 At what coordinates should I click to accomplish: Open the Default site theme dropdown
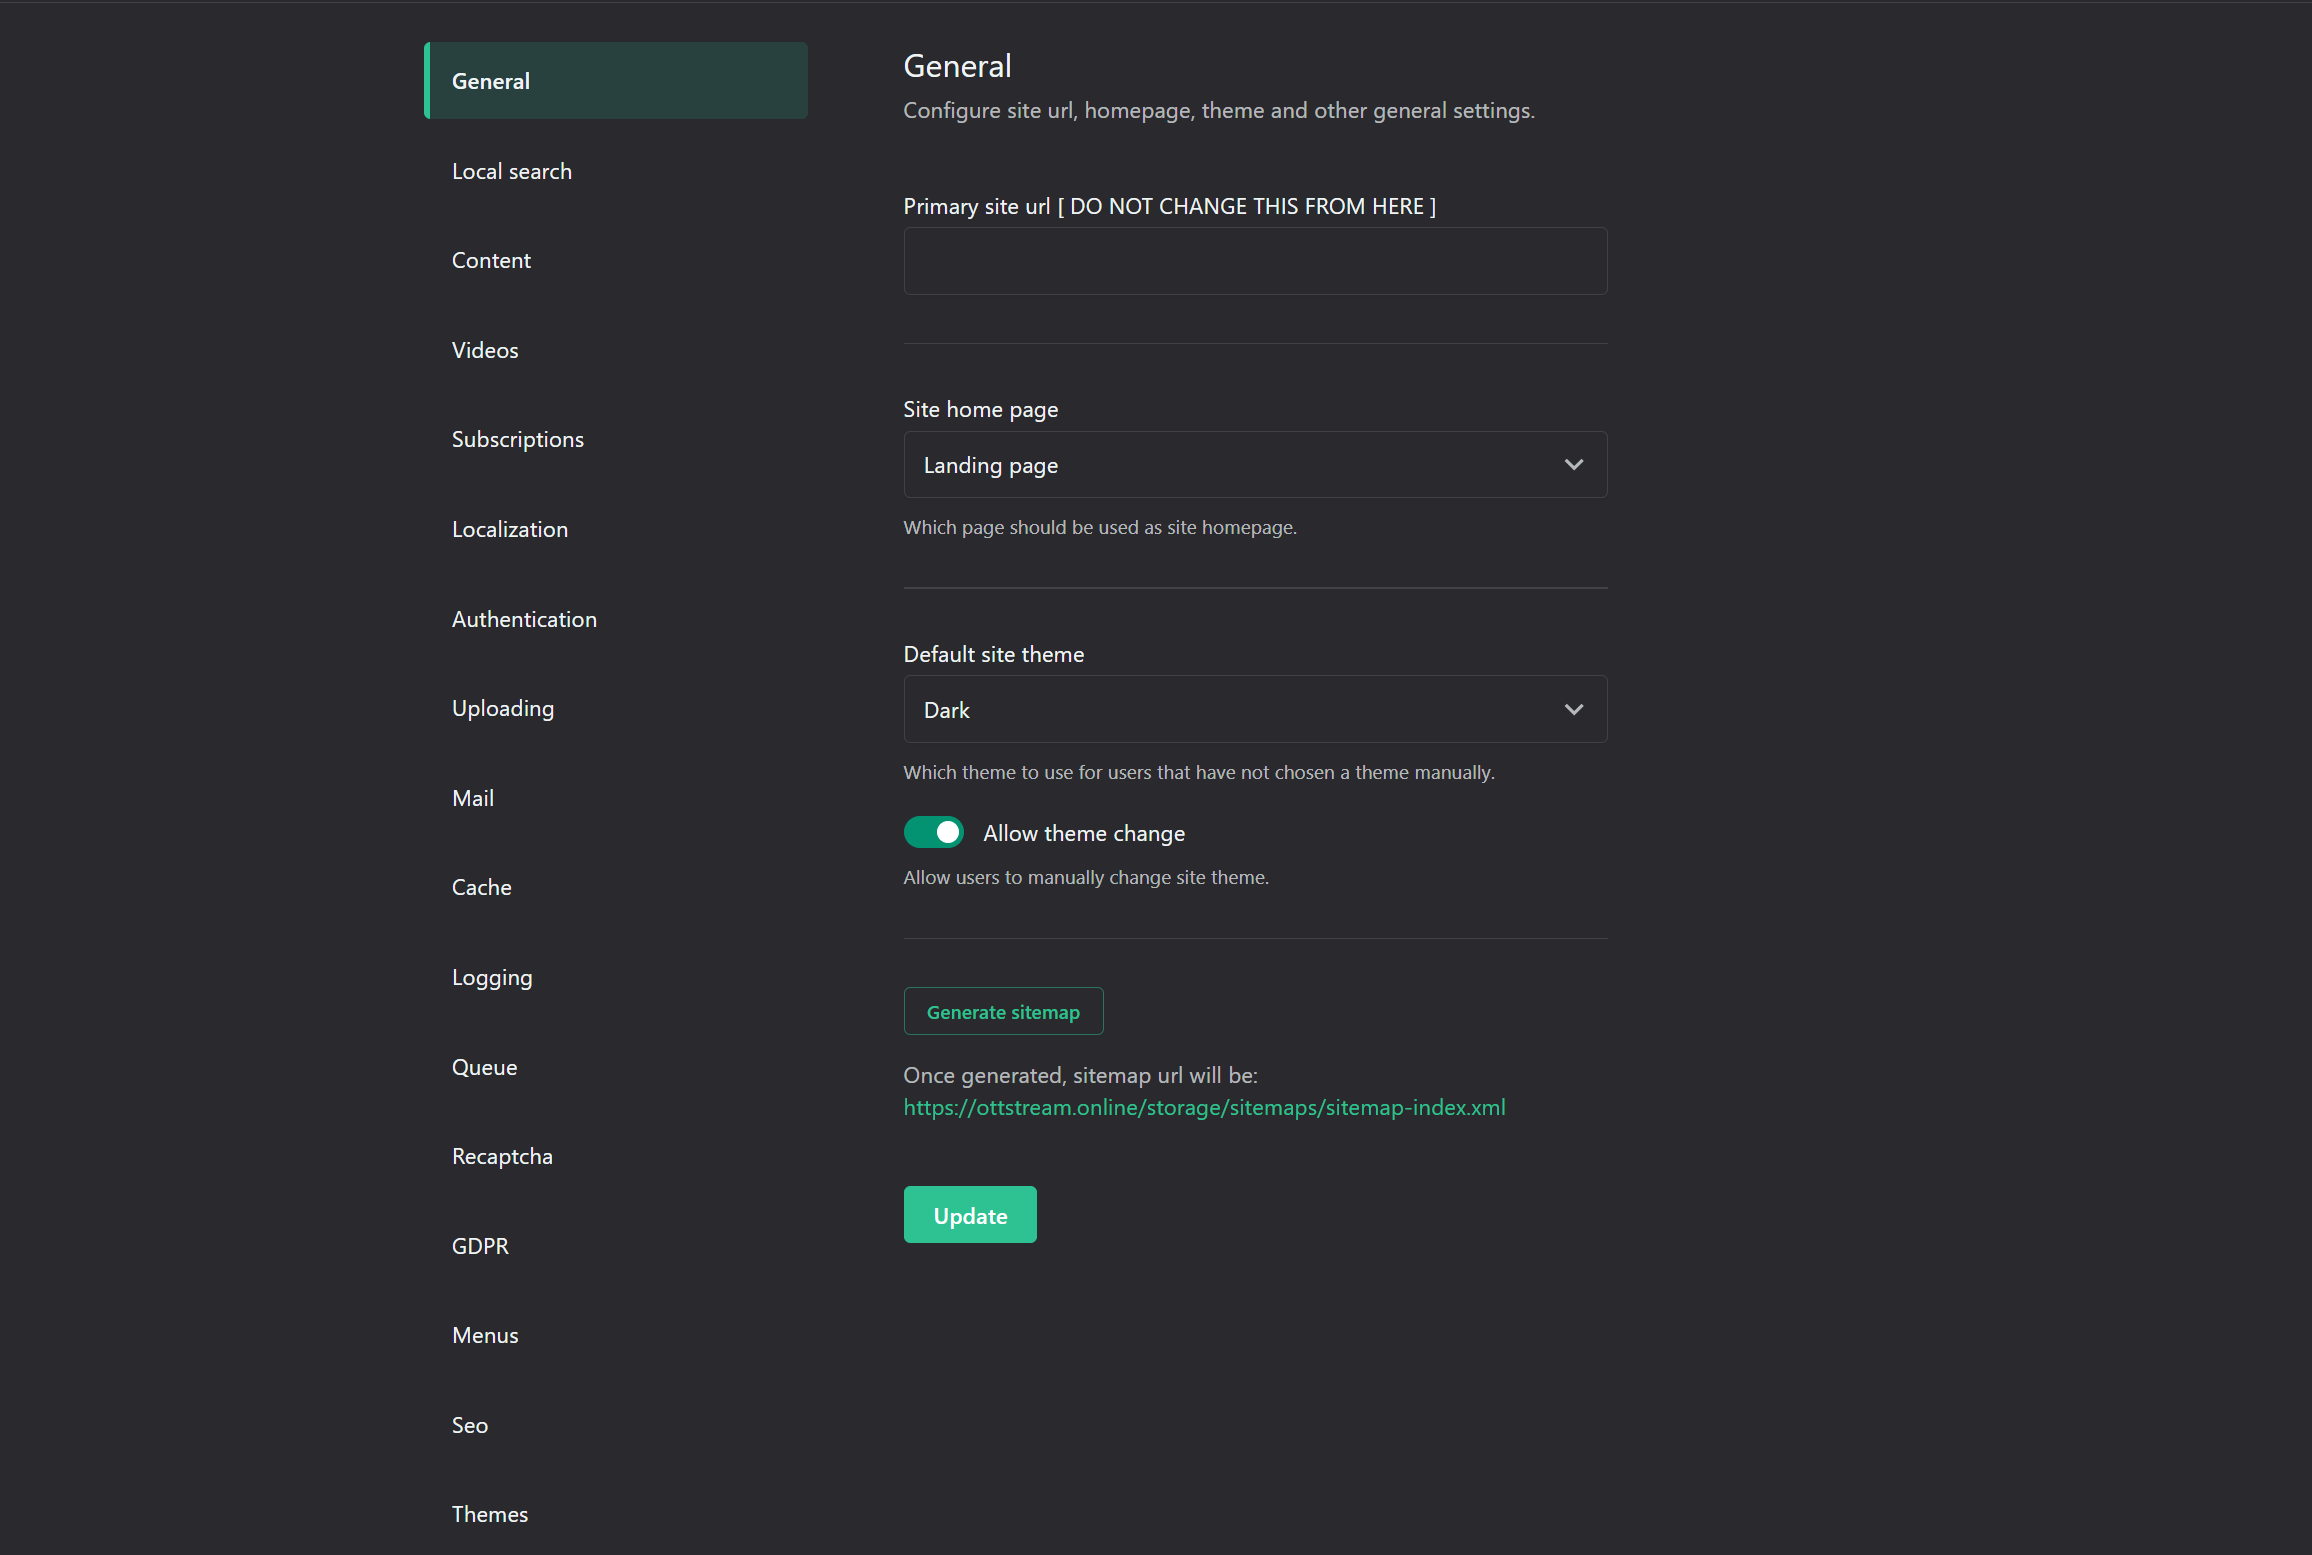[x=1255, y=709]
